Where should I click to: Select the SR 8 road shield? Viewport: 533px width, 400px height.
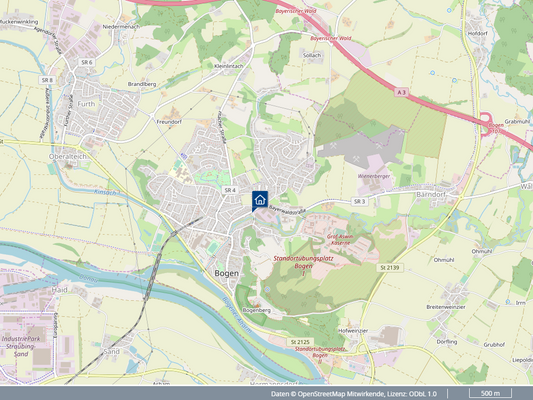pyautogui.click(x=47, y=80)
